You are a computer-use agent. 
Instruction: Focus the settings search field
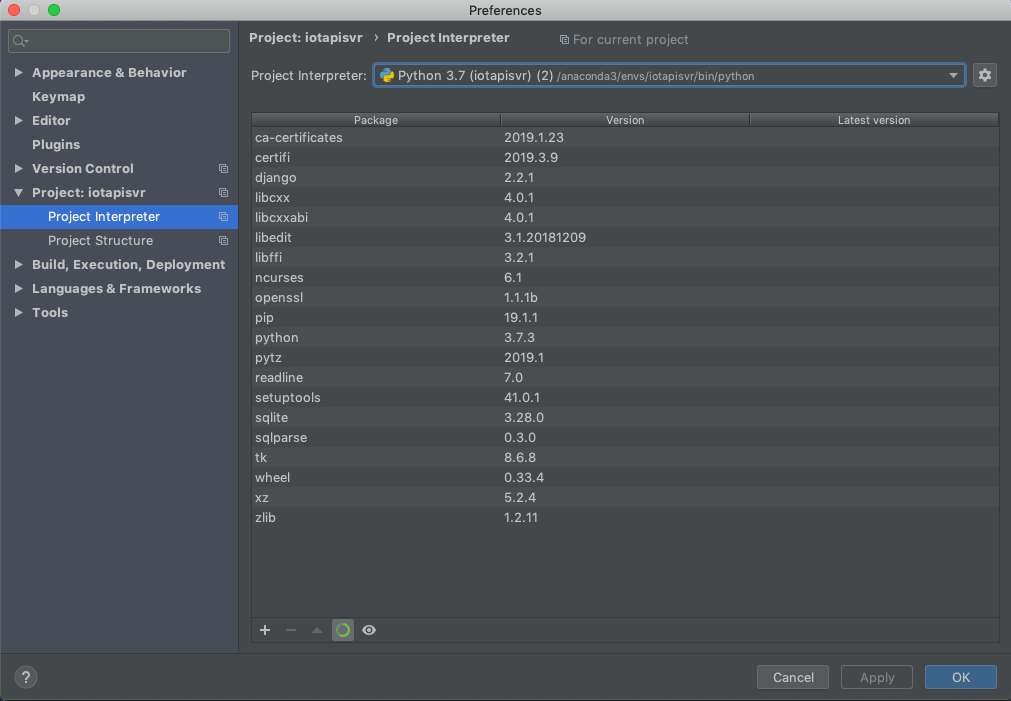[x=119, y=41]
